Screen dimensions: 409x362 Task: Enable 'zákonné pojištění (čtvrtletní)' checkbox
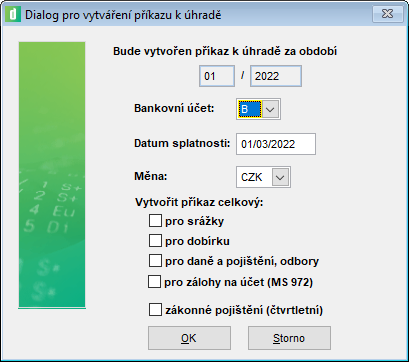tap(155, 310)
